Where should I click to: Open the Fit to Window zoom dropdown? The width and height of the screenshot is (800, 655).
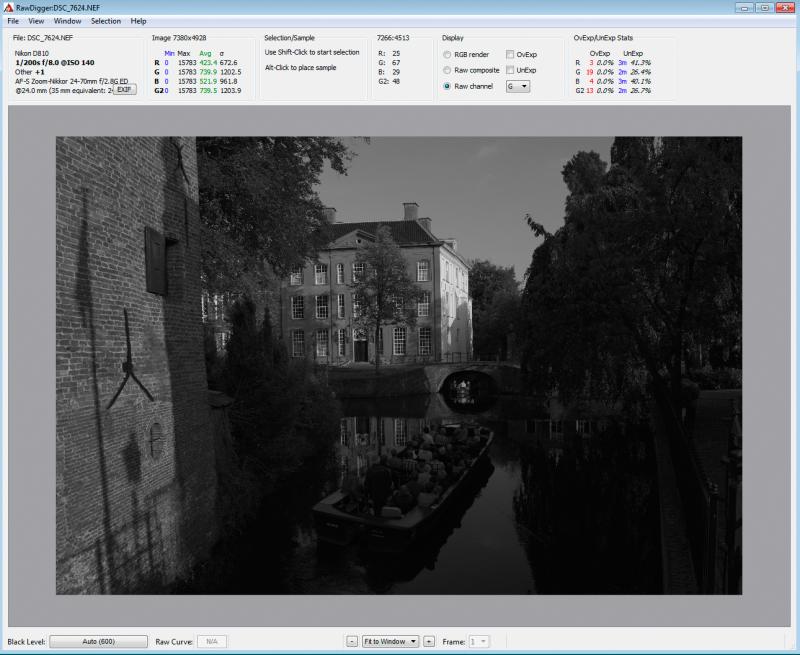pyautogui.click(x=390, y=641)
